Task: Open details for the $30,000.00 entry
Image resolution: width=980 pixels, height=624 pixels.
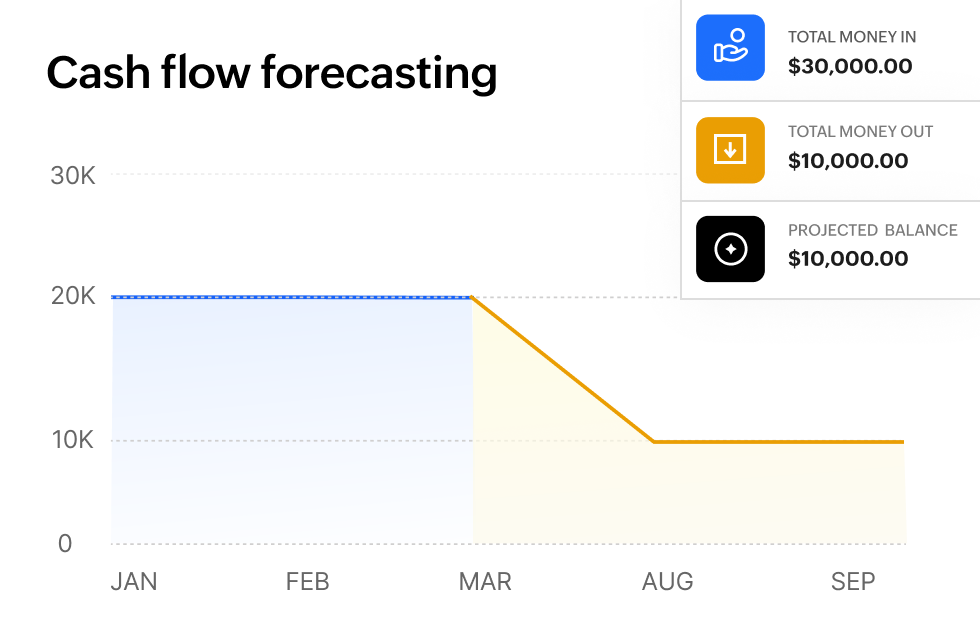Action: pos(851,66)
